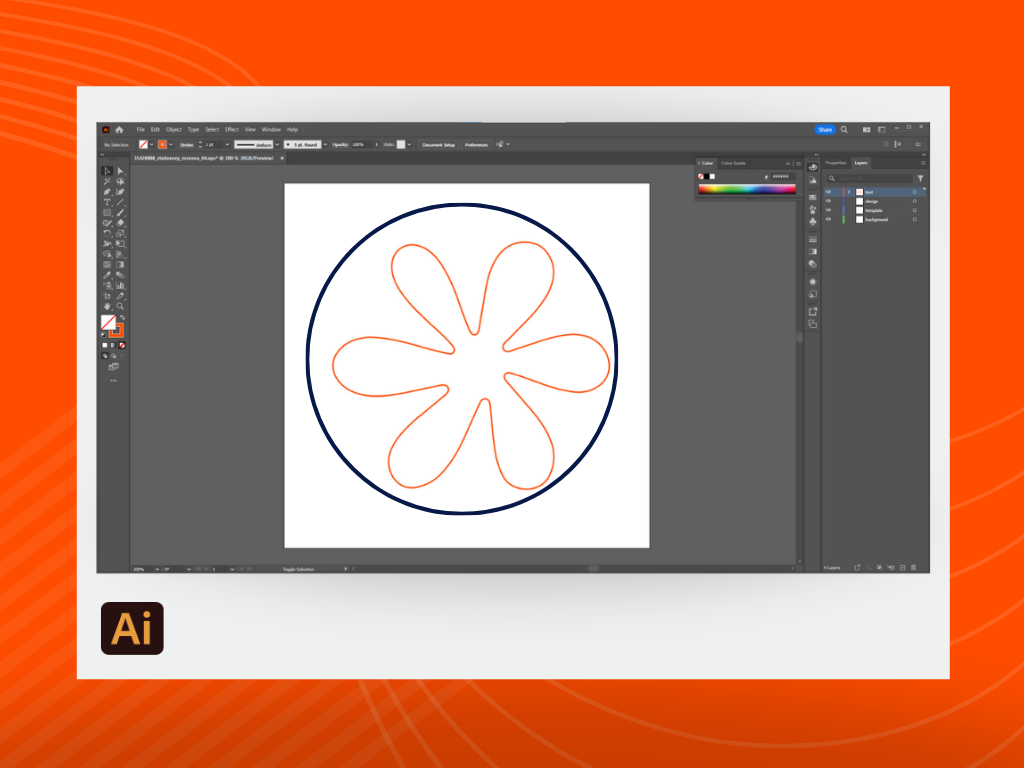1024x768 pixels.
Task: Open the Stroke weight dropdown
Action: point(226,145)
